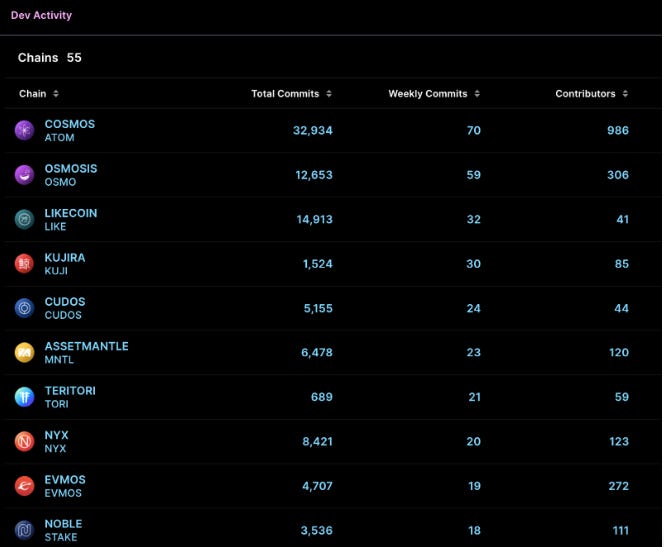
Task: Open the LIKECOIN chain link
Action: pyautogui.click(x=71, y=213)
